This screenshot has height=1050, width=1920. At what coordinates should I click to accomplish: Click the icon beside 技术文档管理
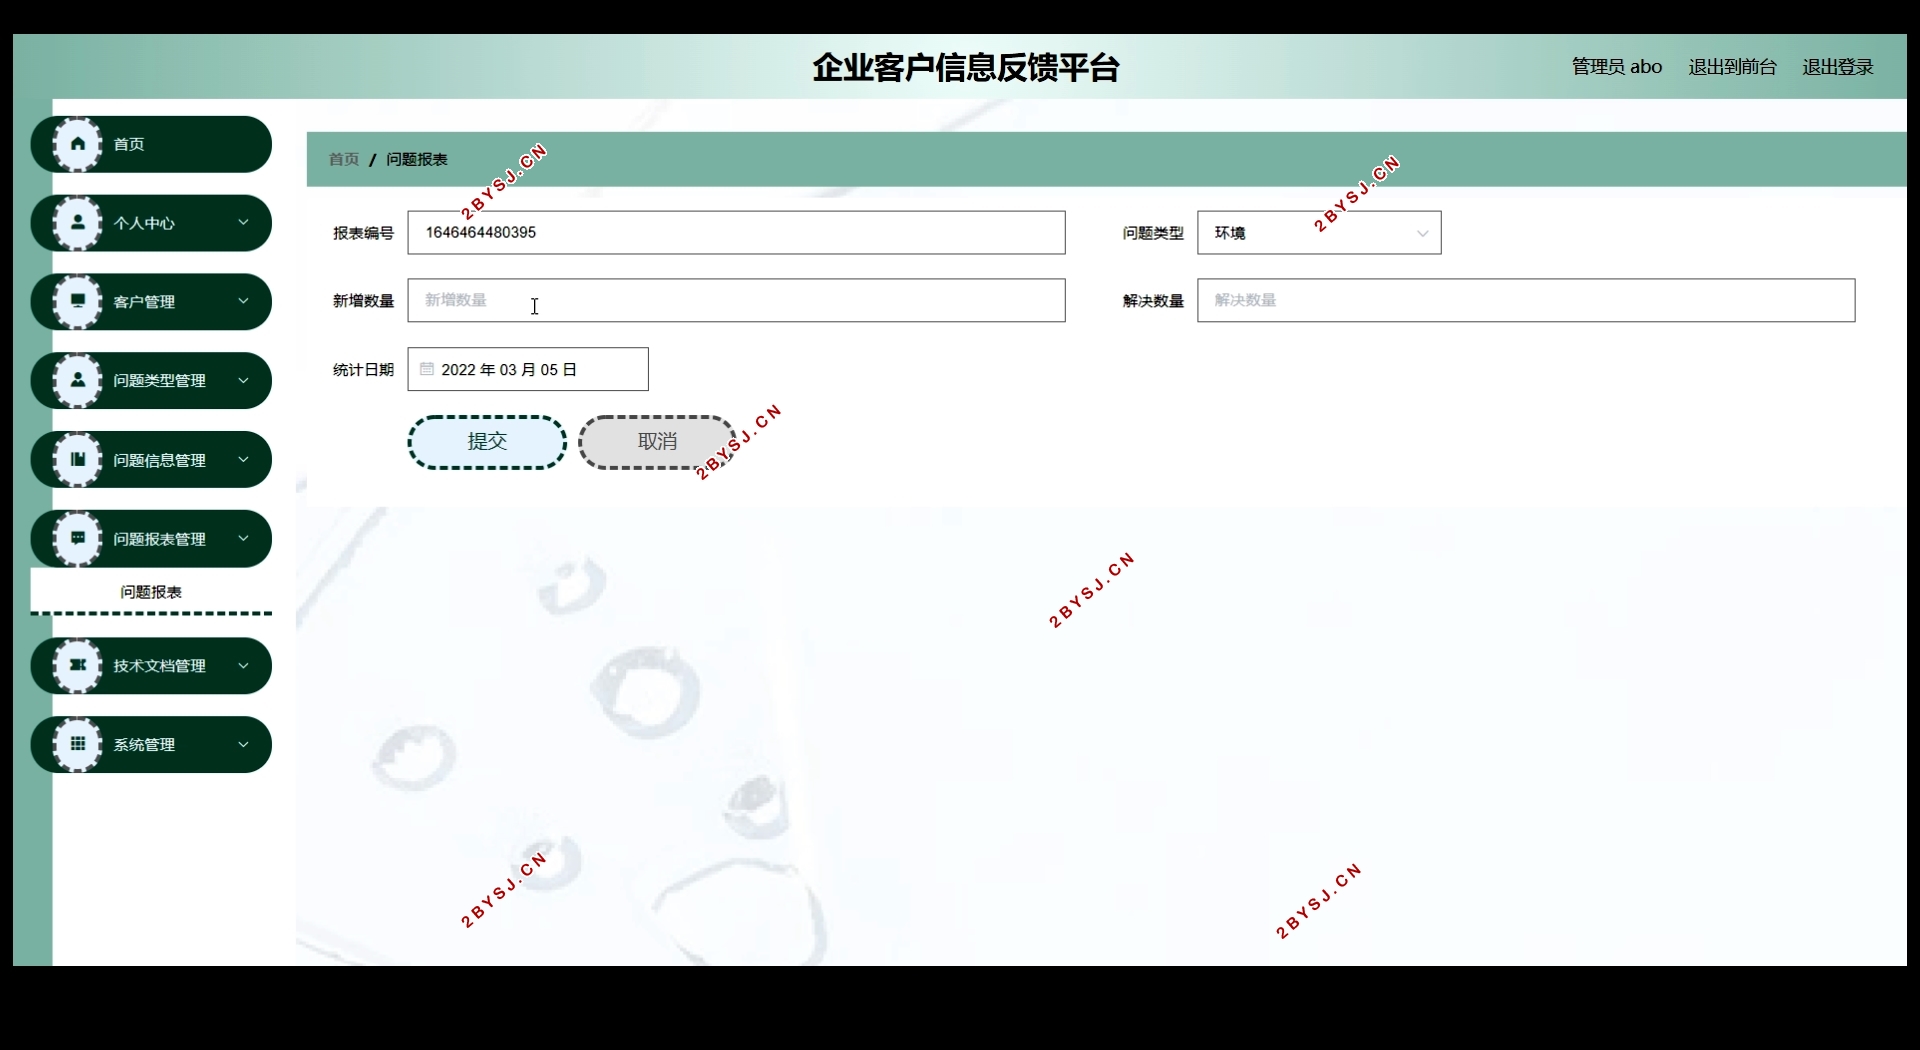click(x=77, y=665)
